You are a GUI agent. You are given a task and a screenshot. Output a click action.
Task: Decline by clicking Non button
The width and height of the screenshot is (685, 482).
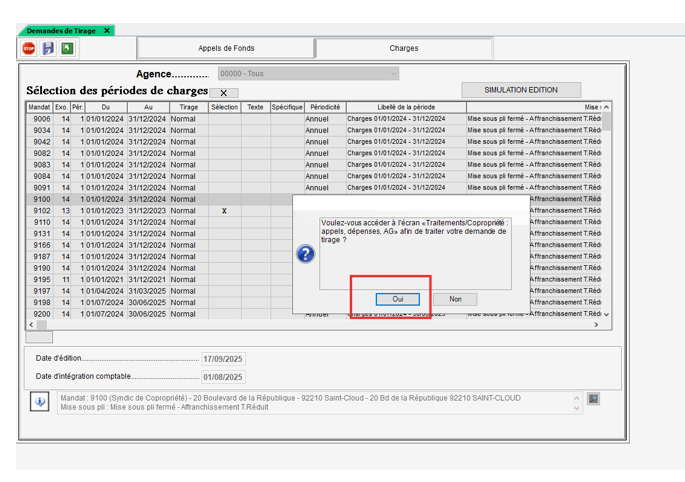(455, 299)
